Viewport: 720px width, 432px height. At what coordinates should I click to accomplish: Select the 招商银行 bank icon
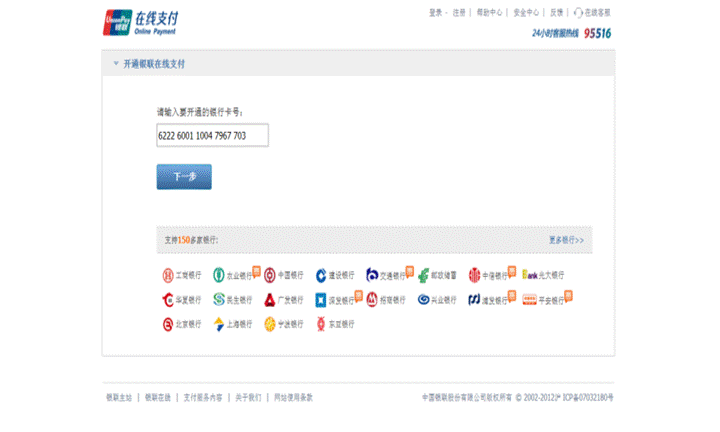click(372, 299)
